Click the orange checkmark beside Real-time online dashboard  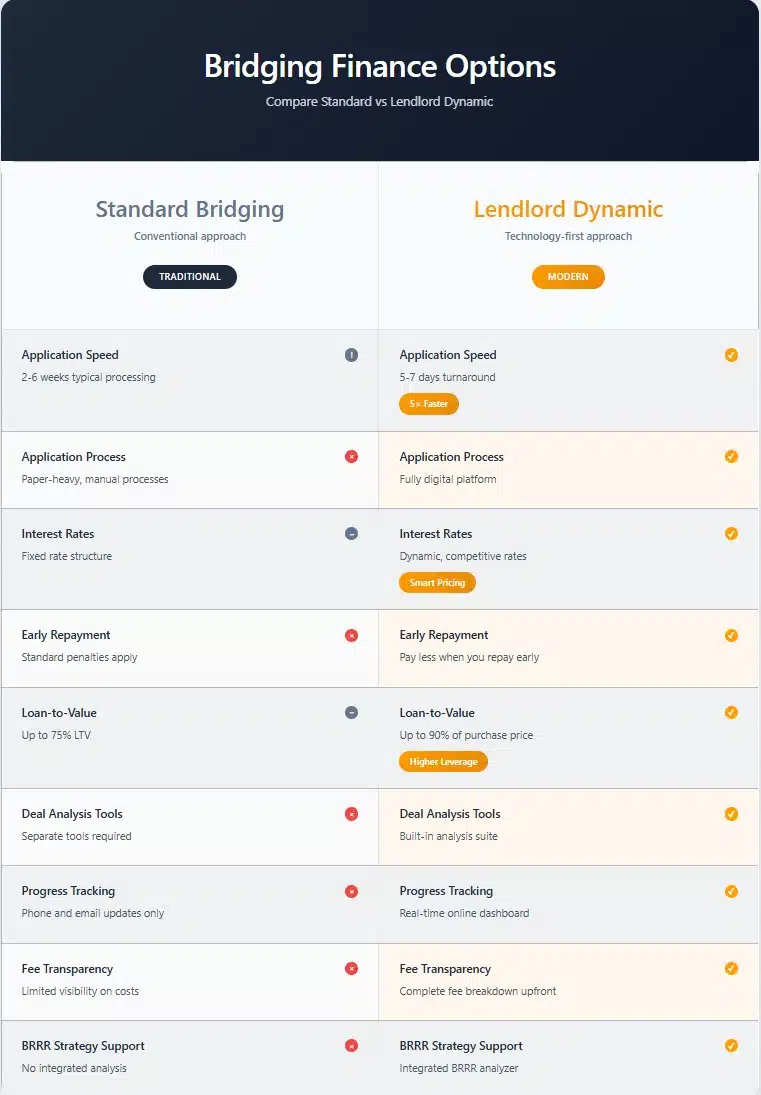click(x=731, y=892)
